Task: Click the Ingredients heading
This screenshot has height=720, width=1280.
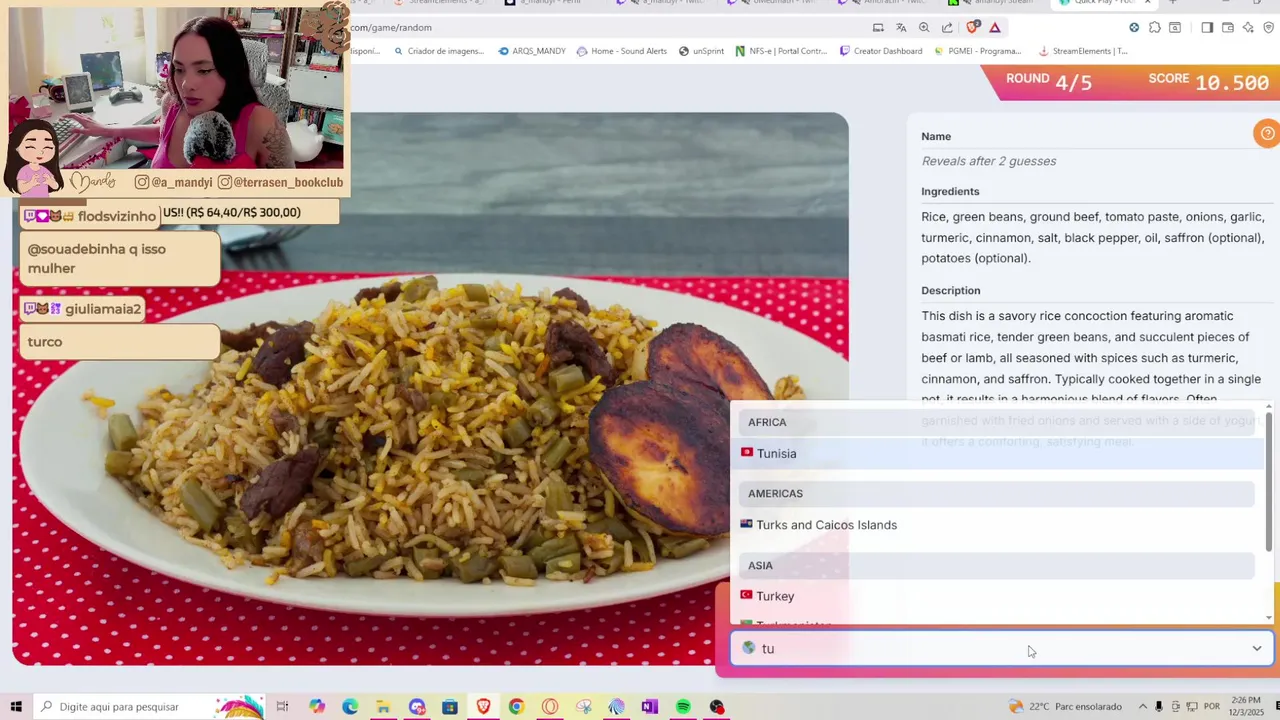Action: (950, 191)
